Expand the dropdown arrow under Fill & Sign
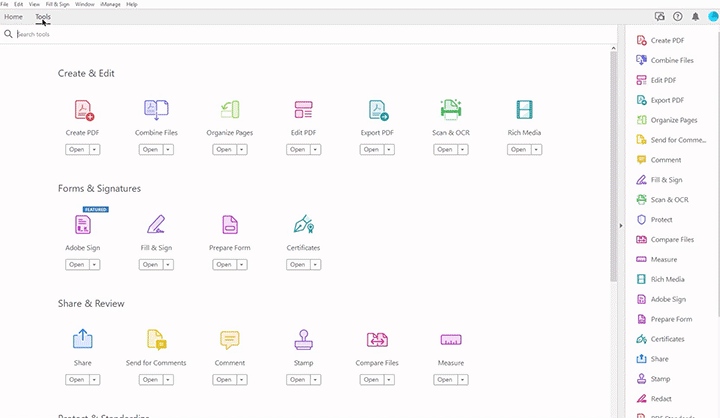Screen dimensions: 720x418 (x=169, y=265)
